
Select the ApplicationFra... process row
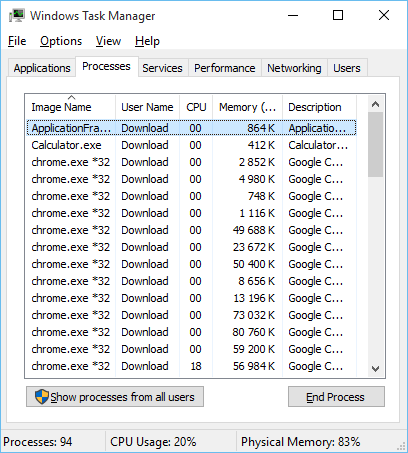coord(191,128)
